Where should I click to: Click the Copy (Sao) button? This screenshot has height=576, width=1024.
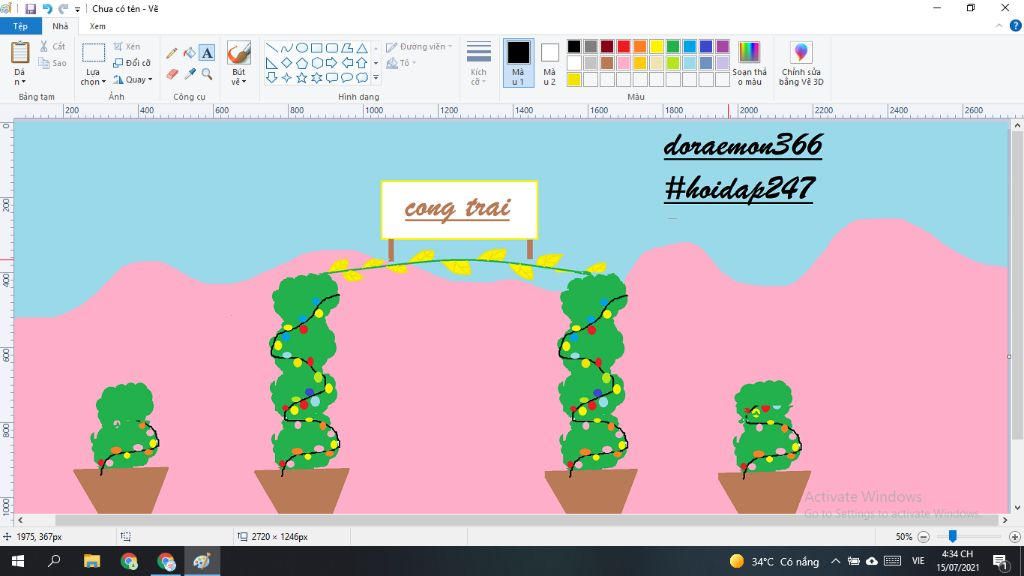point(52,63)
